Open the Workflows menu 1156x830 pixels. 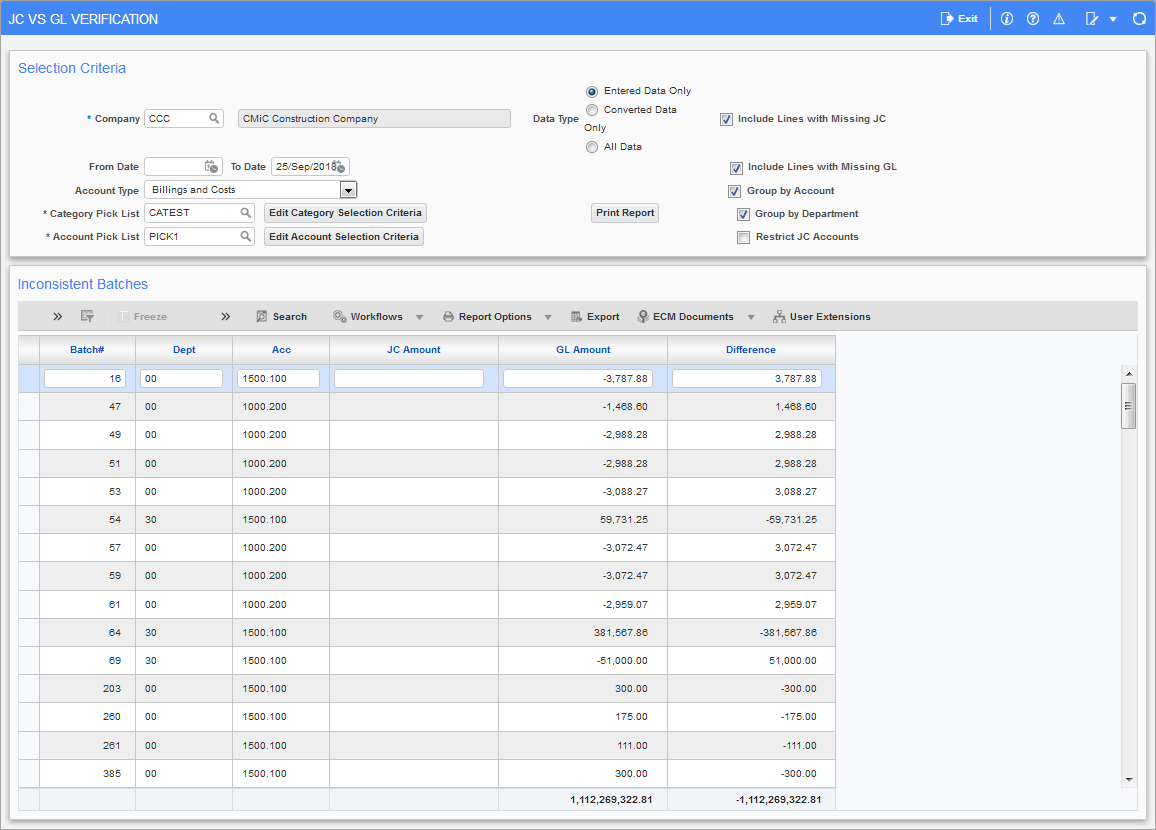(368, 316)
